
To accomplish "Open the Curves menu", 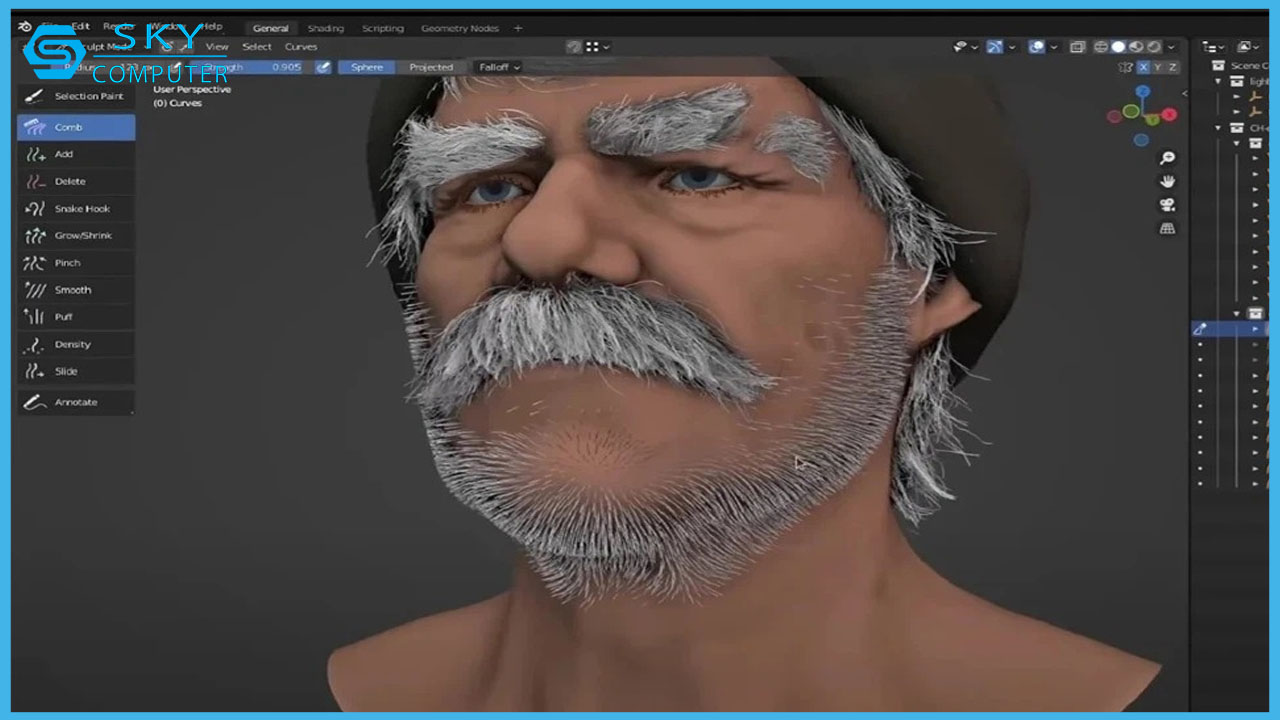I will (301, 47).
